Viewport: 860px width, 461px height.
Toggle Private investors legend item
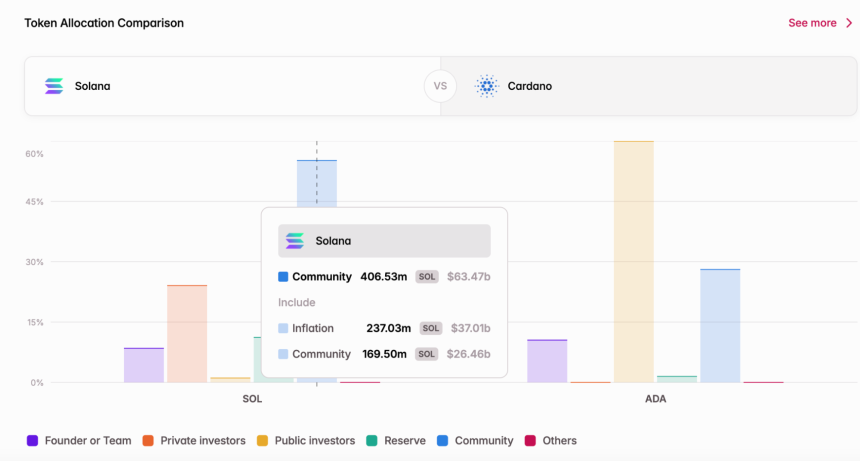(194, 441)
